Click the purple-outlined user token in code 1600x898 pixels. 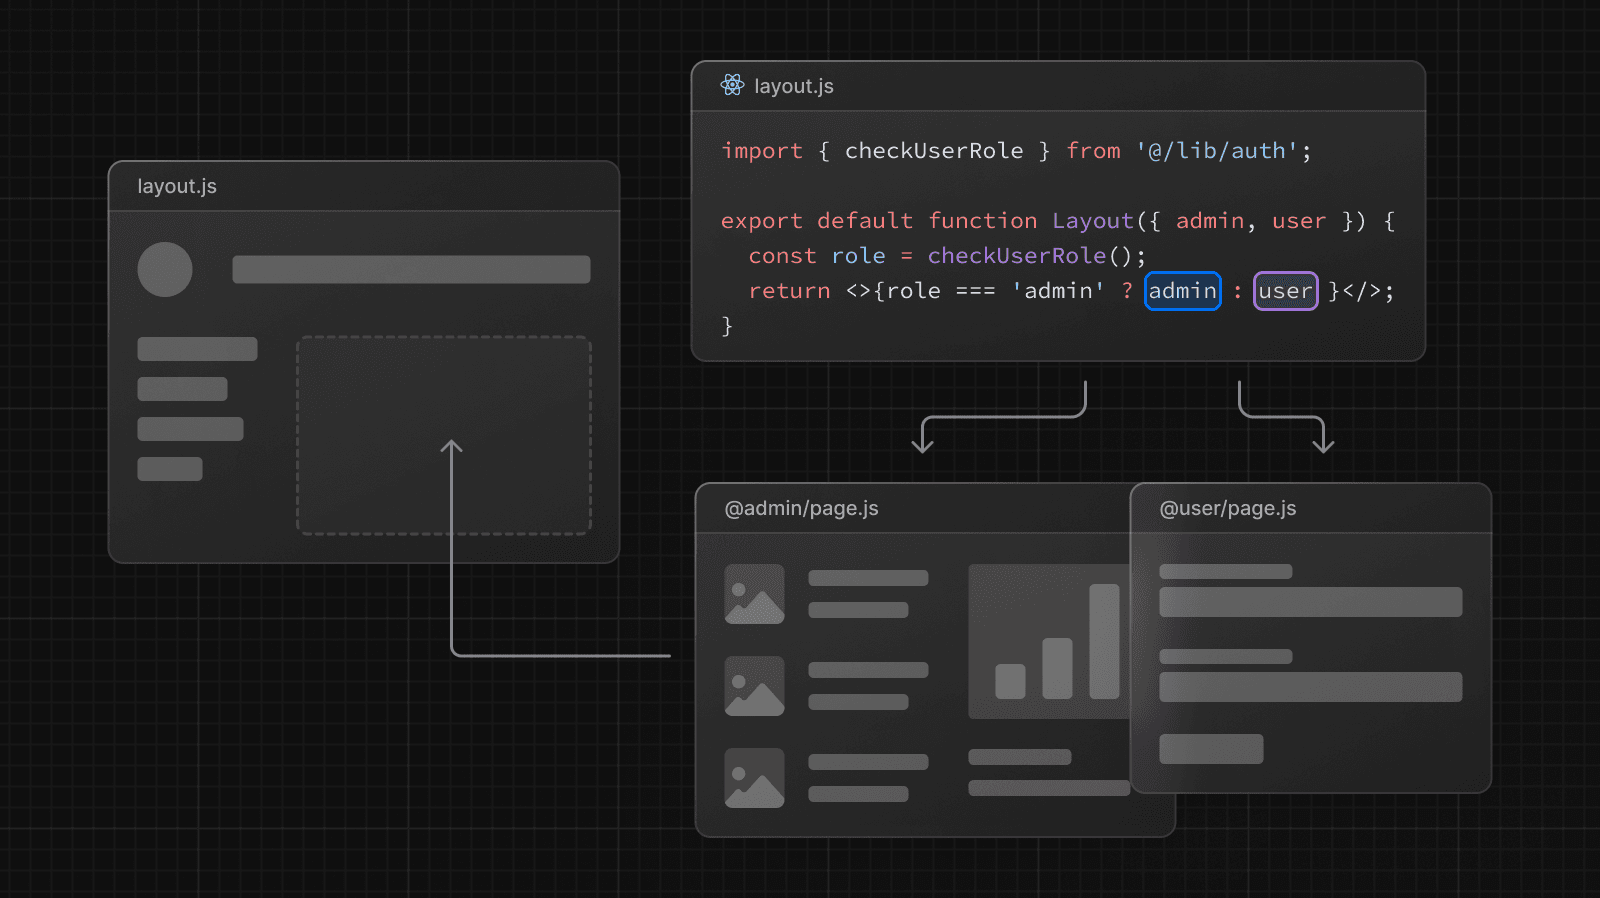[1285, 291]
